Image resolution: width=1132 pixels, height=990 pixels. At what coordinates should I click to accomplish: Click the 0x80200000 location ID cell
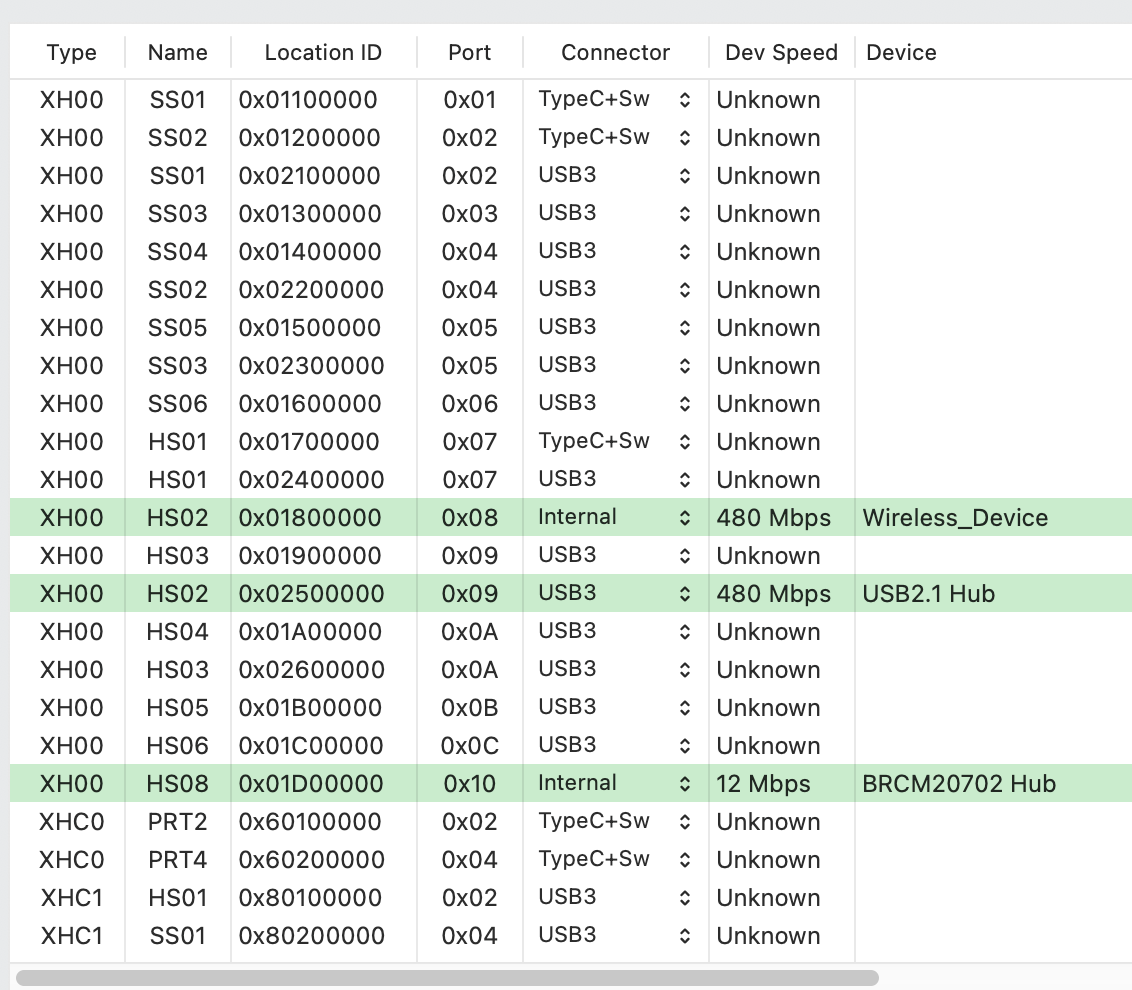[x=311, y=936]
